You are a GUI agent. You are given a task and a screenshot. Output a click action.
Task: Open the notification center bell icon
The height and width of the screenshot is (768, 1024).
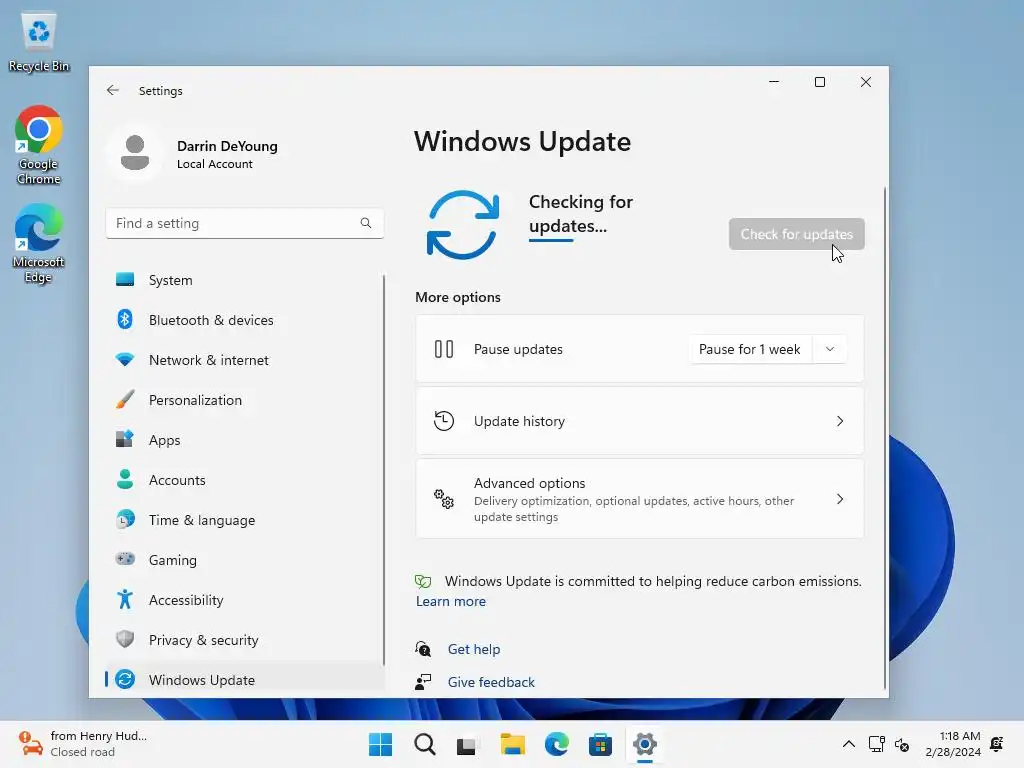coord(997,744)
